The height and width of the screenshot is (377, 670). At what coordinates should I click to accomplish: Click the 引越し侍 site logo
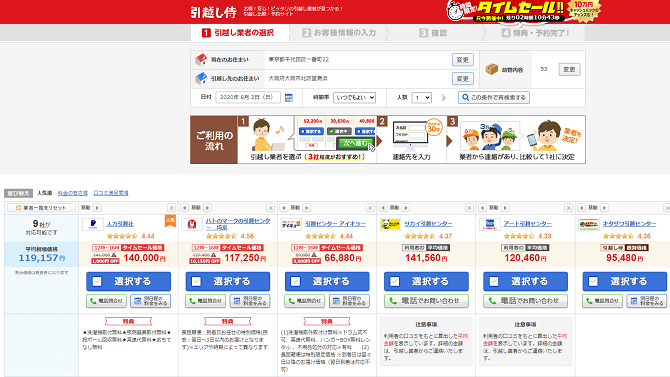[213, 12]
